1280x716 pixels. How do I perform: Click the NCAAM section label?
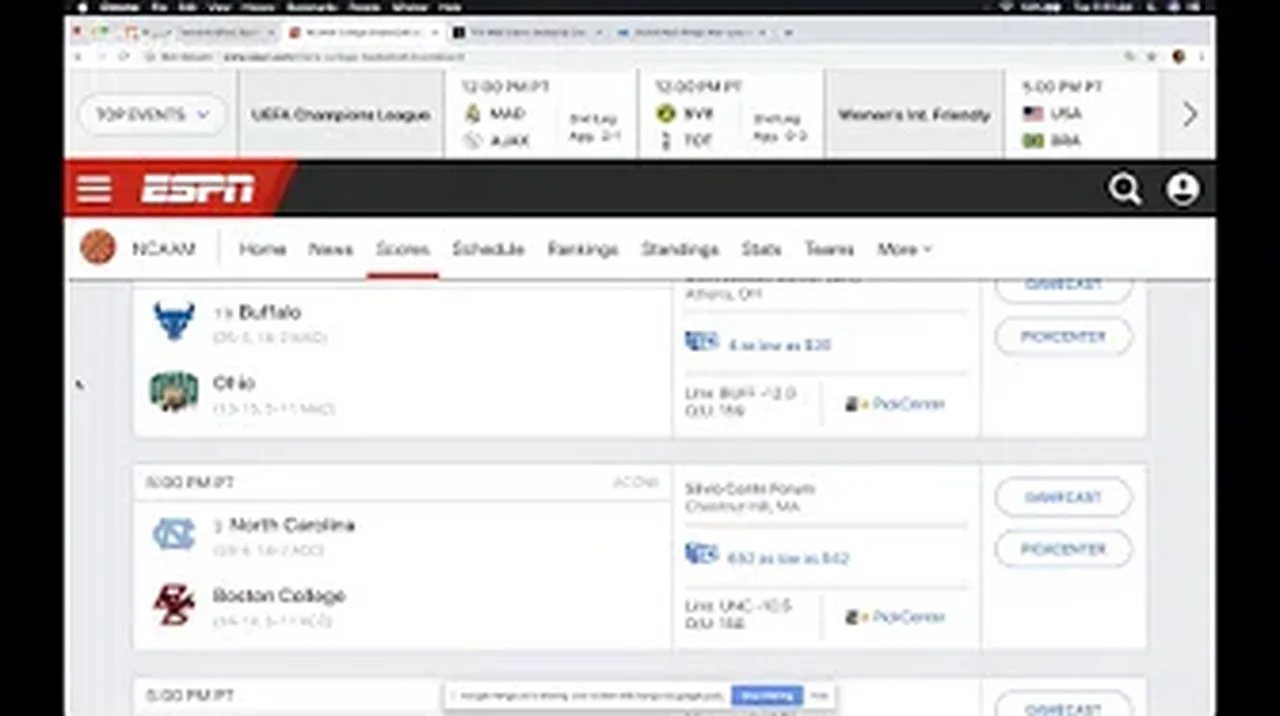pos(164,249)
